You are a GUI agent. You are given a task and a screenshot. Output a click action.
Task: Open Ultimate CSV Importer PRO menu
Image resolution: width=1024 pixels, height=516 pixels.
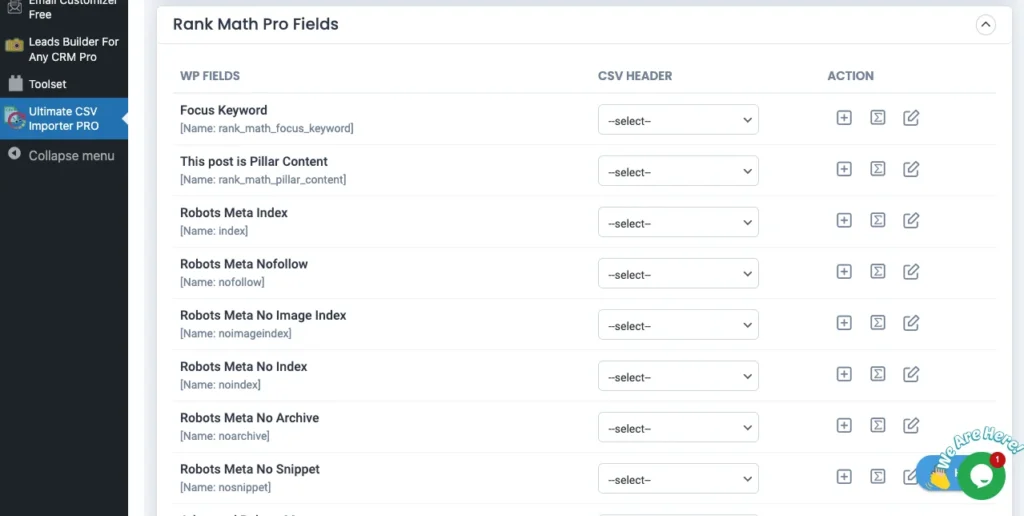(x=63, y=118)
